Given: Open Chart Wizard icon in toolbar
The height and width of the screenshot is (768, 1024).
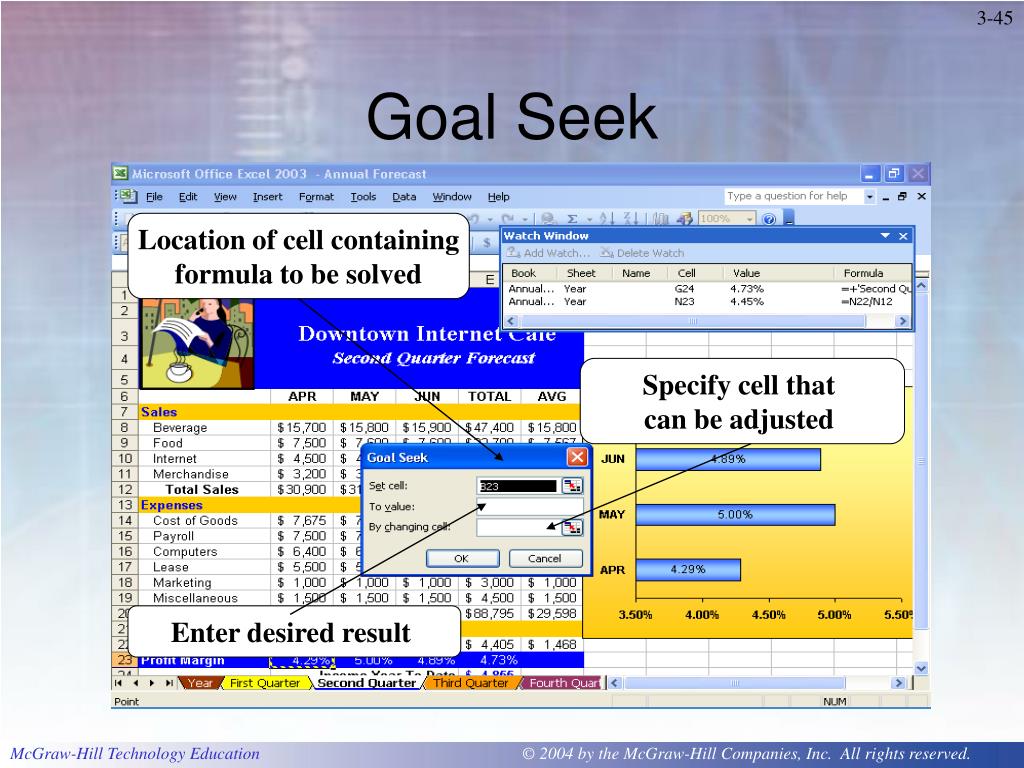Looking at the screenshot, I should tap(661, 219).
